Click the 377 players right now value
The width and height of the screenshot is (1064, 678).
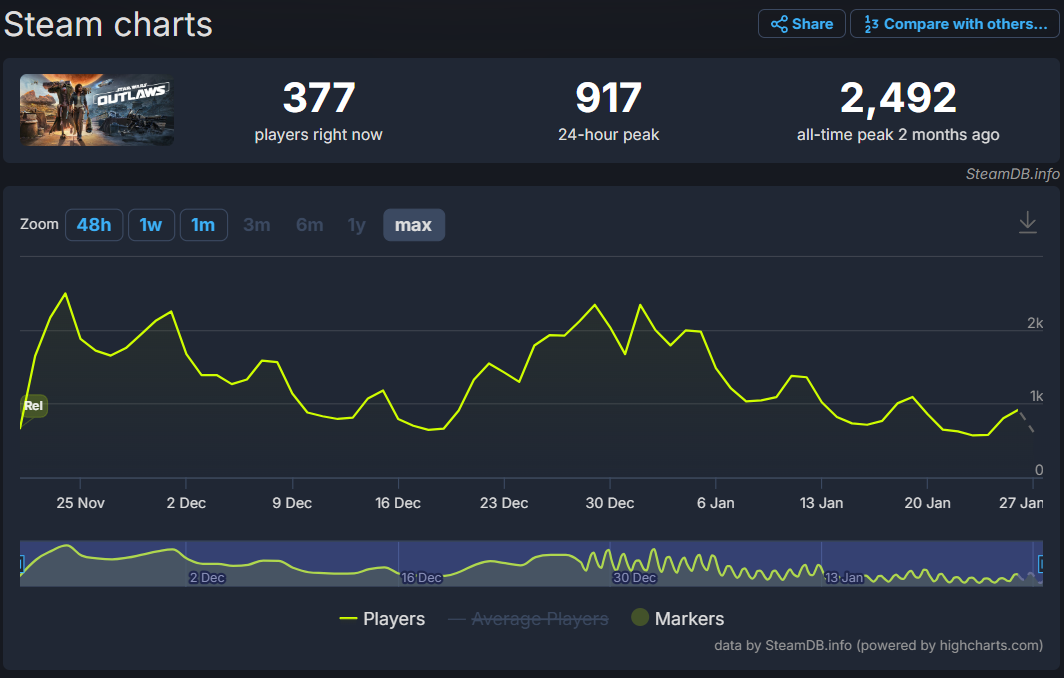[319, 97]
